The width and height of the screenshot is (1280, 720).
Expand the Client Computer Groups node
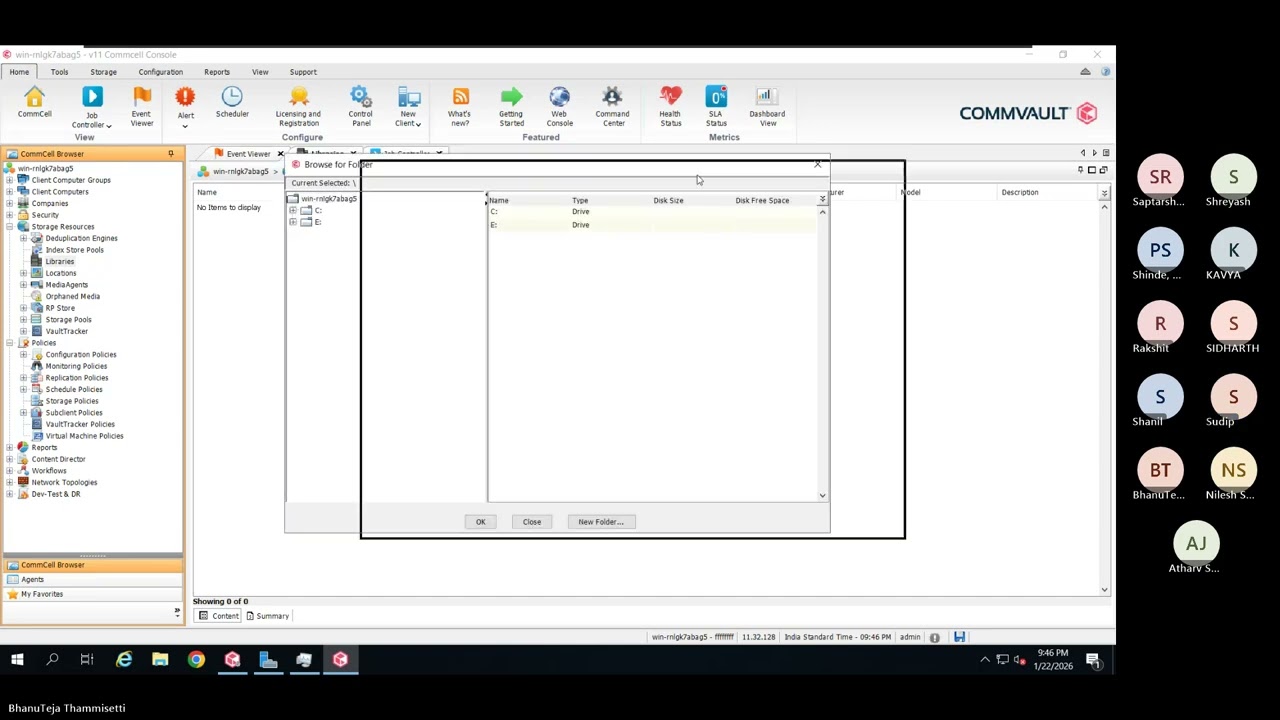click(x=10, y=180)
